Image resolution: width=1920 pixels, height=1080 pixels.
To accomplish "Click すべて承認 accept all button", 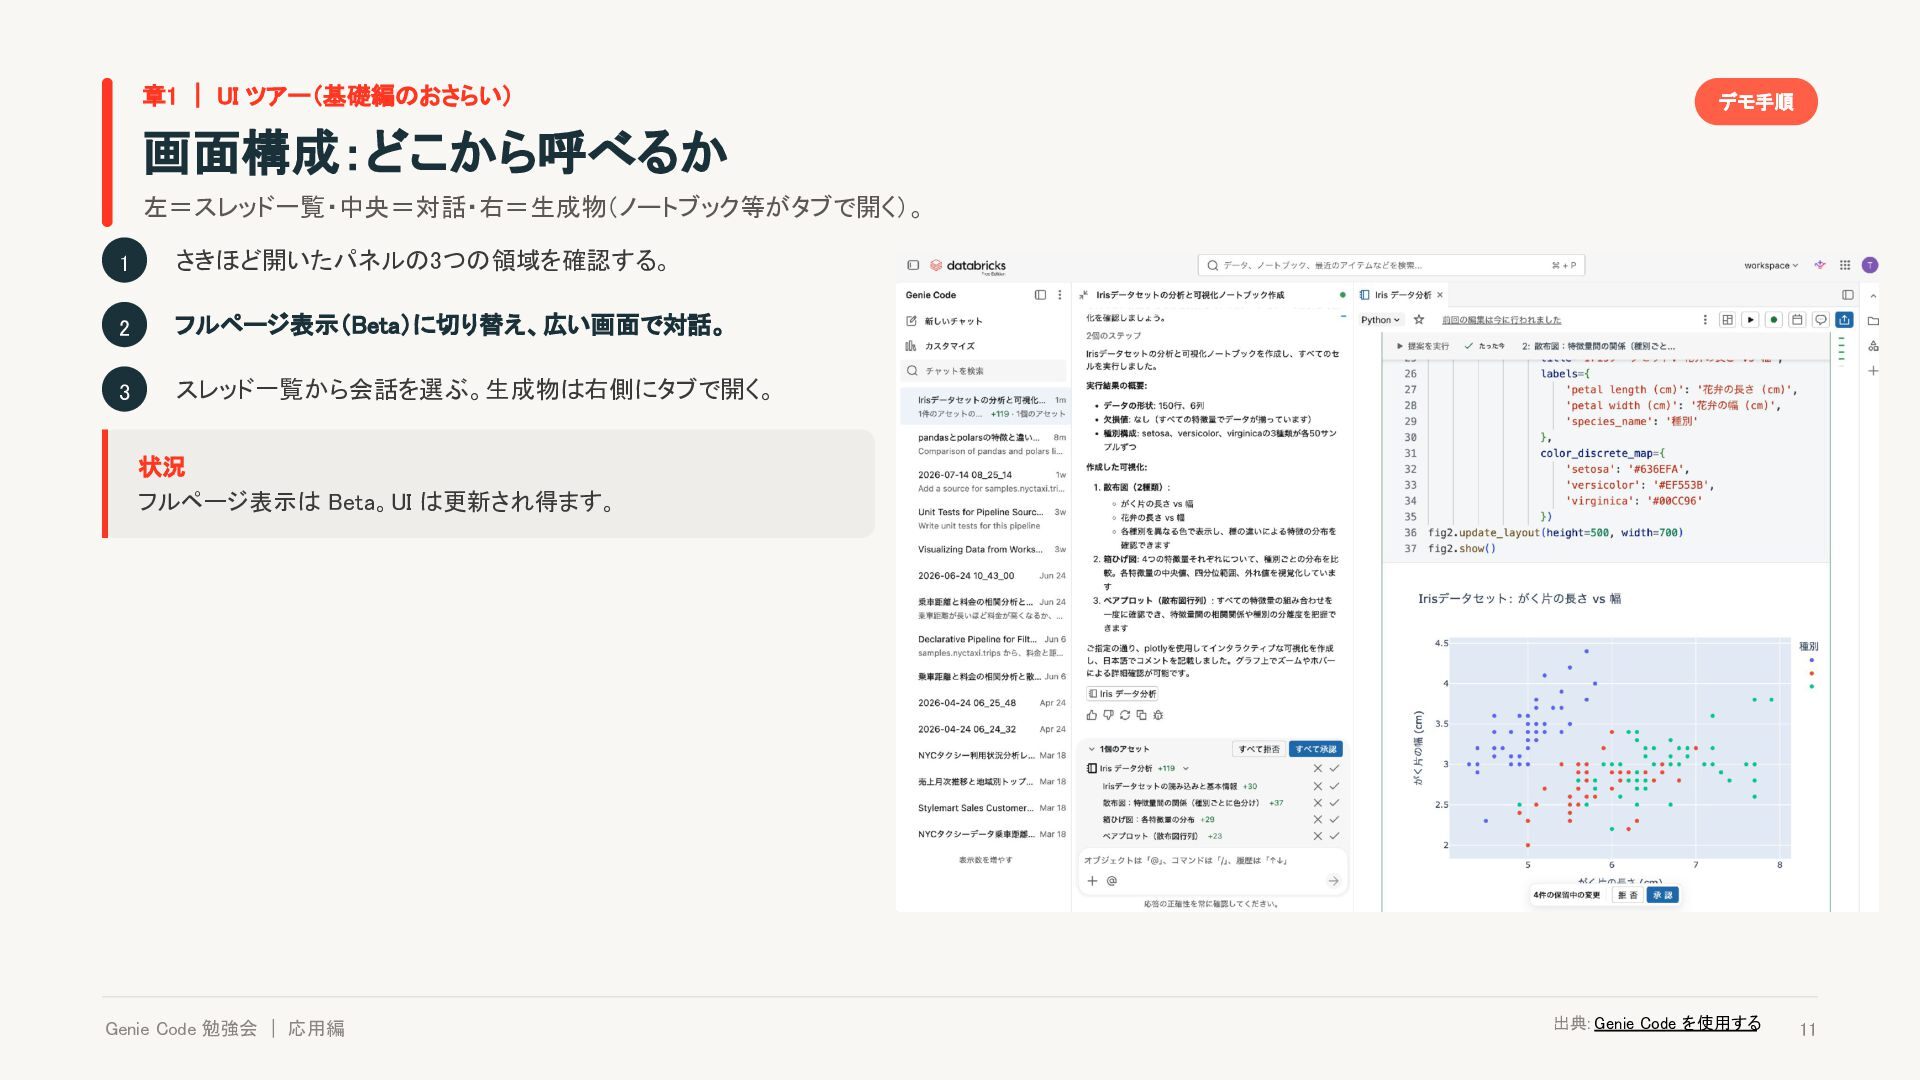I will point(1315,749).
